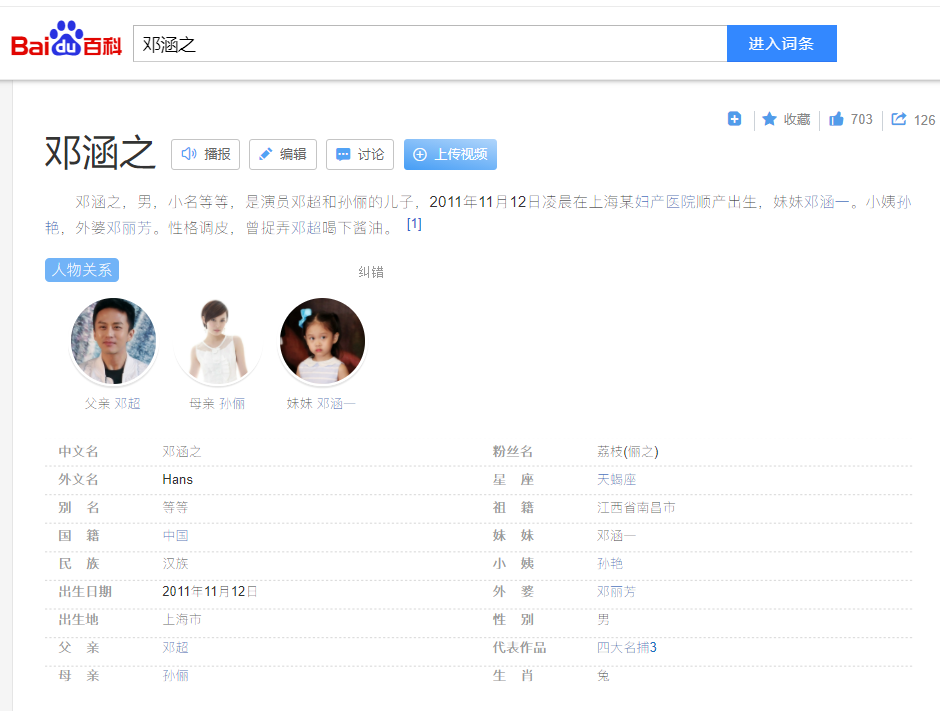Image resolution: width=940 pixels, height=711 pixels.
Task: Click the 播报 speaker icon button
Action: (206, 155)
